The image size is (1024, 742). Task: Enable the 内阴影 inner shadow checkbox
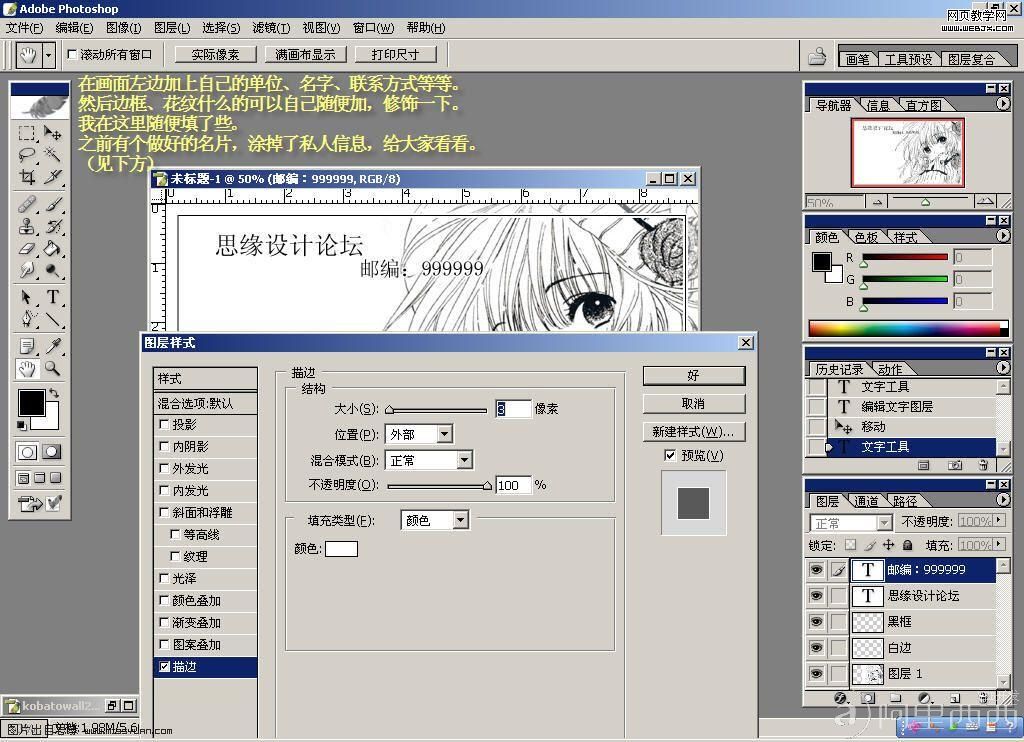click(165, 446)
